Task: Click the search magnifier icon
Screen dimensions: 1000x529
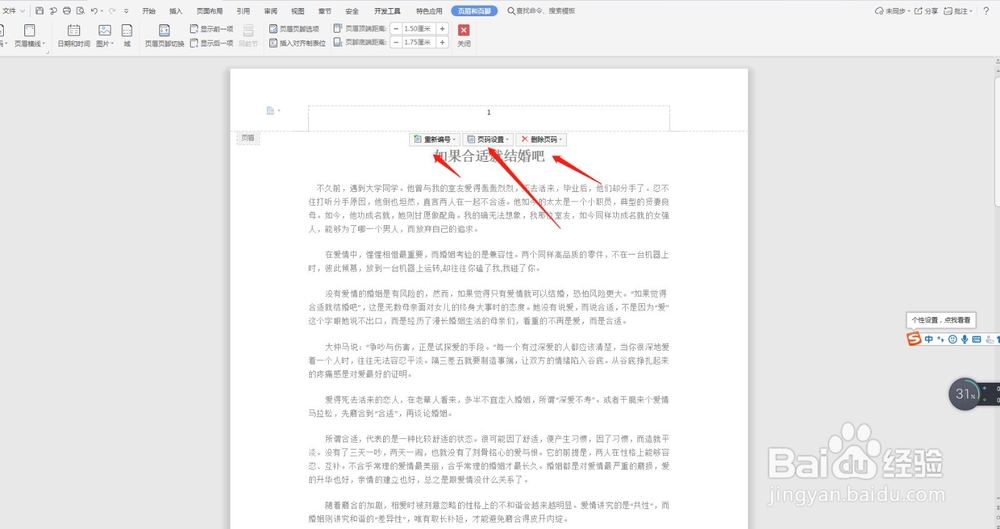Action: click(x=511, y=11)
